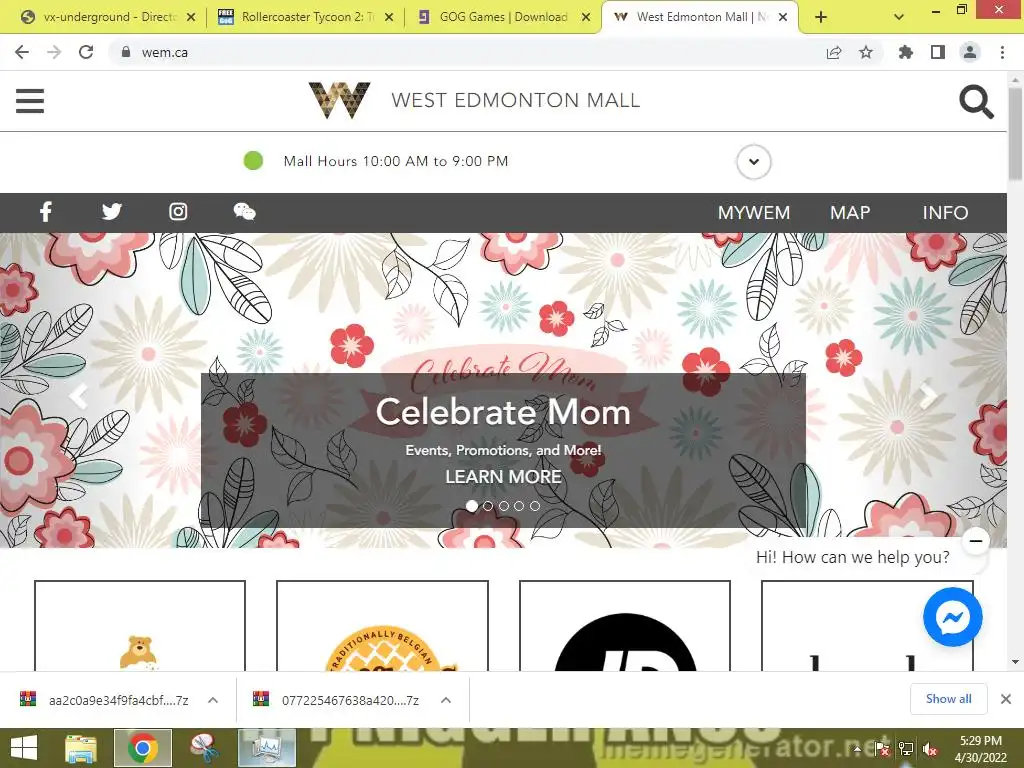The width and height of the screenshot is (1024, 768).
Task: Select the second carousel slide dot
Action: pyautogui.click(x=488, y=506)
